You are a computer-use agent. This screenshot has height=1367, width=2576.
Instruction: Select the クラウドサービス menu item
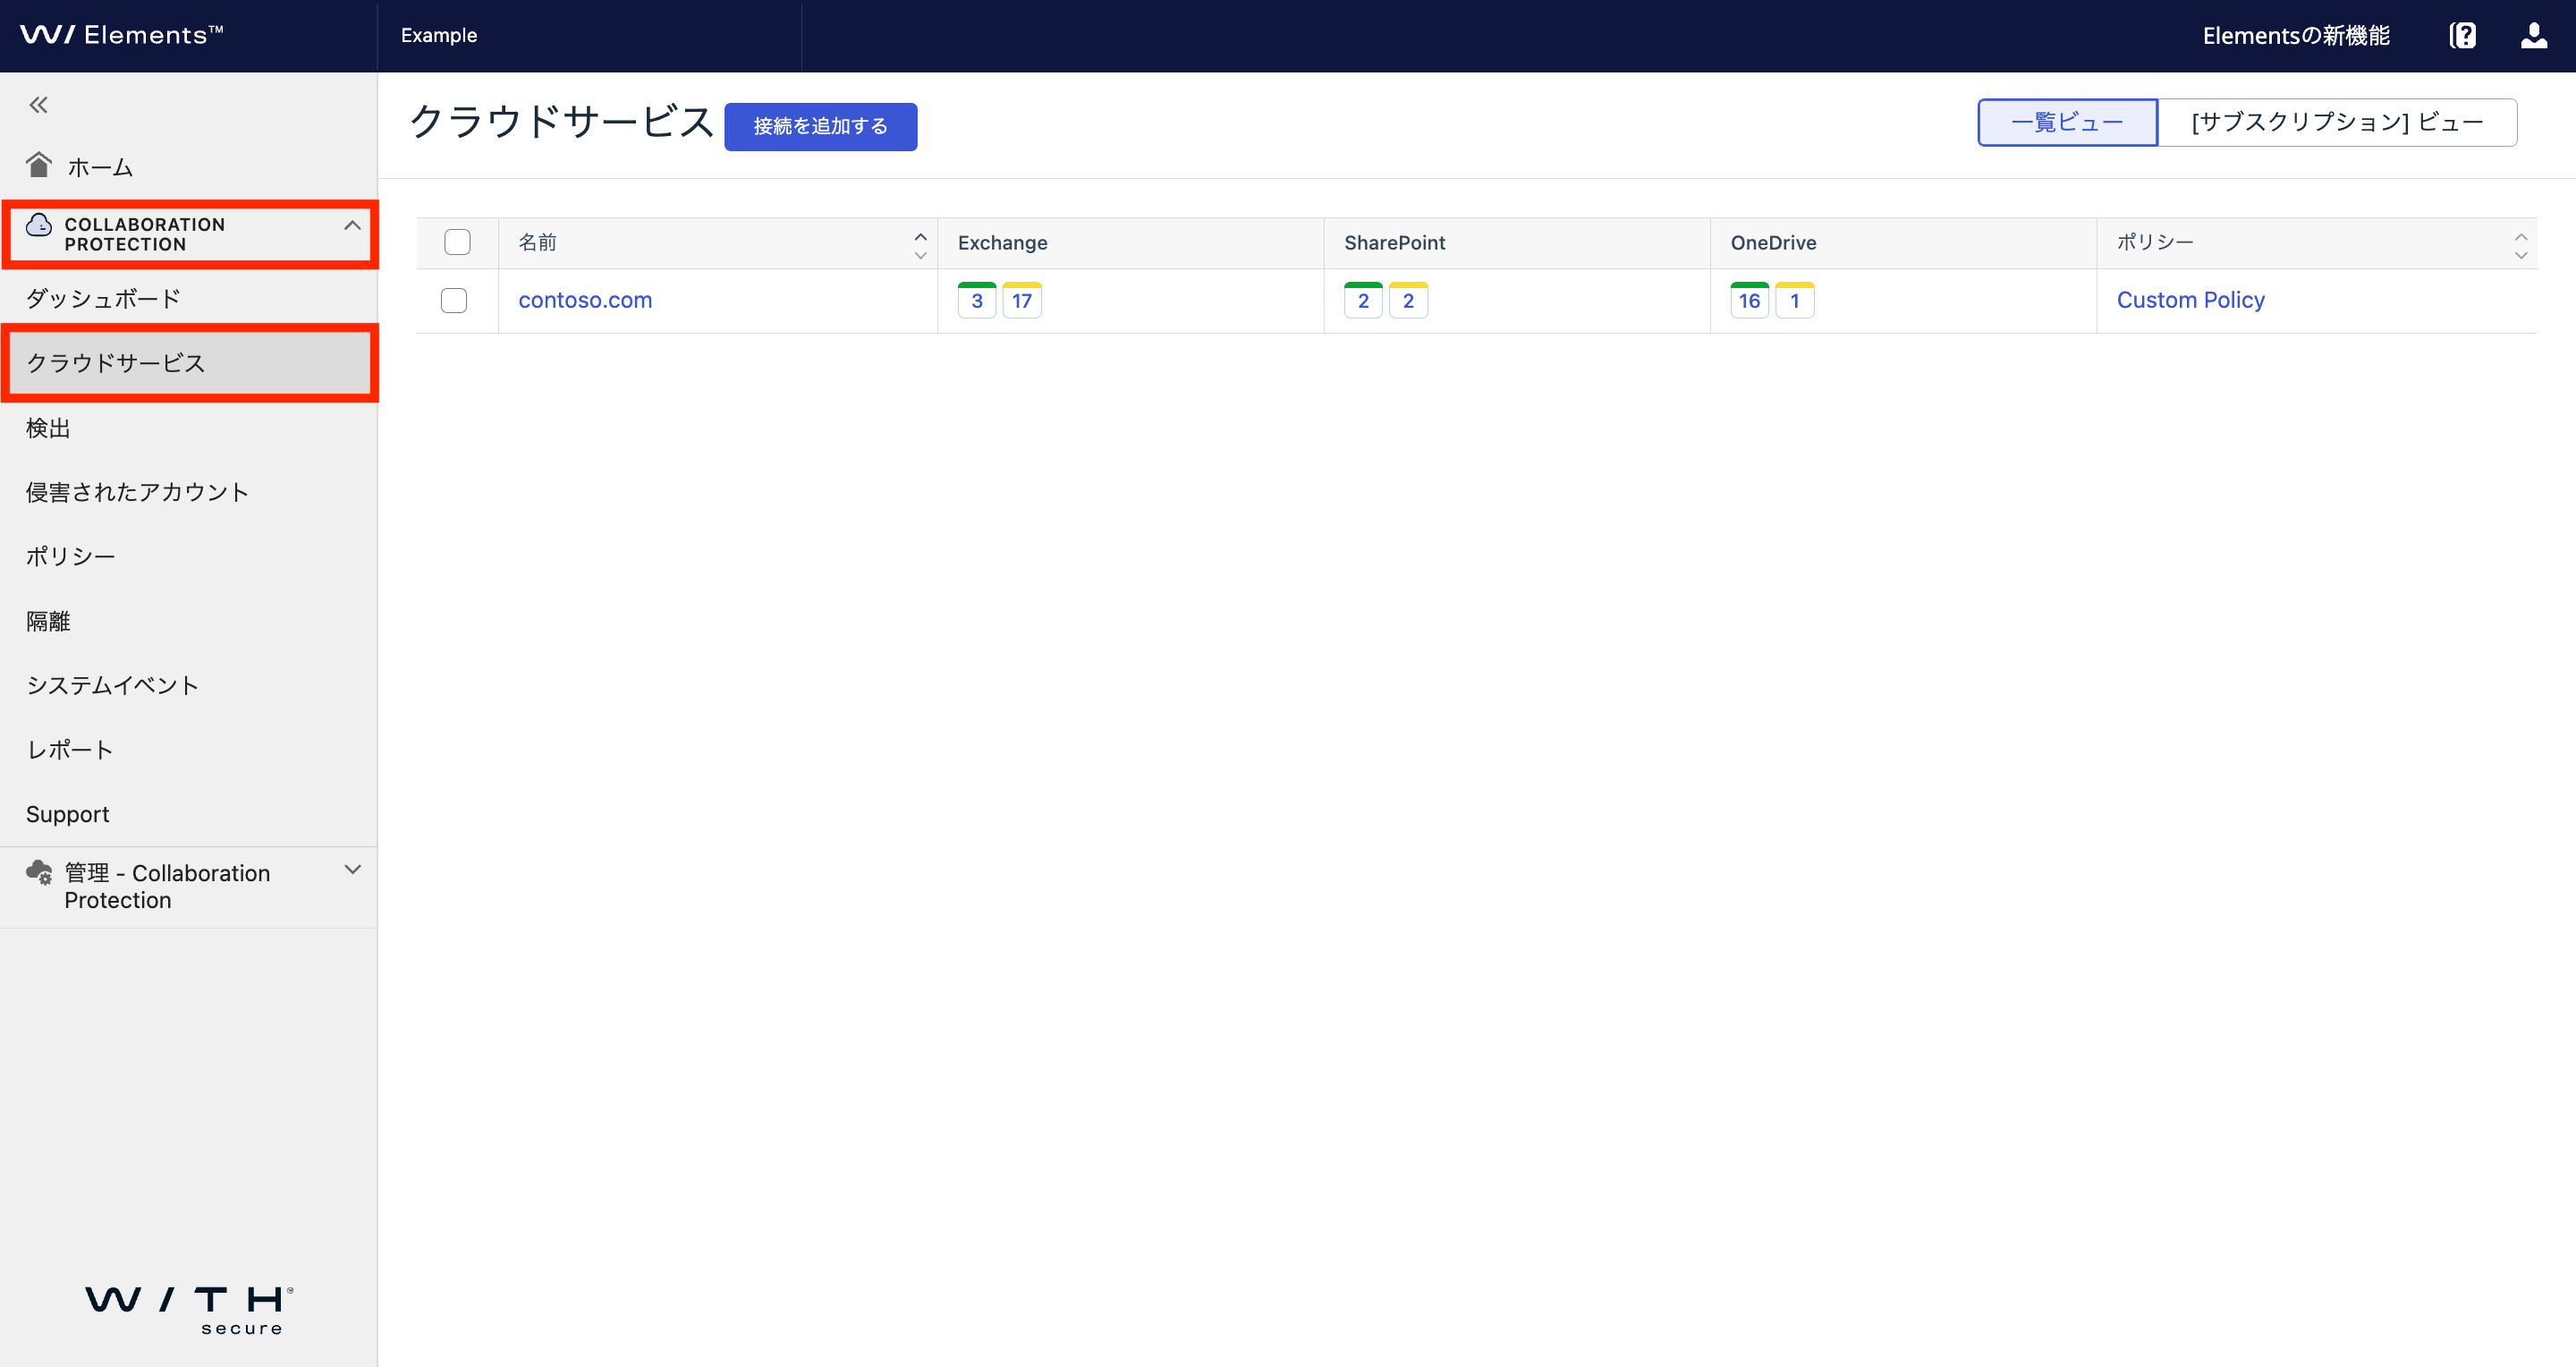click(x=189, y=363)
